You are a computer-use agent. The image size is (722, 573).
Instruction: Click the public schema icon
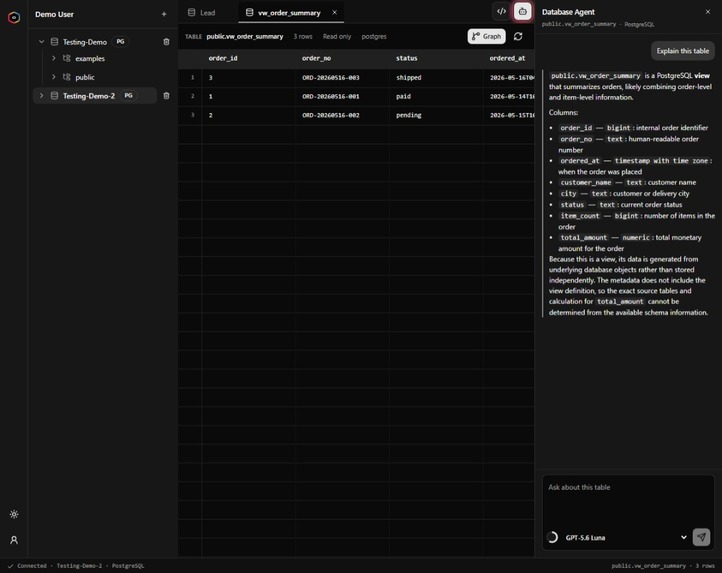click(67, 77)
